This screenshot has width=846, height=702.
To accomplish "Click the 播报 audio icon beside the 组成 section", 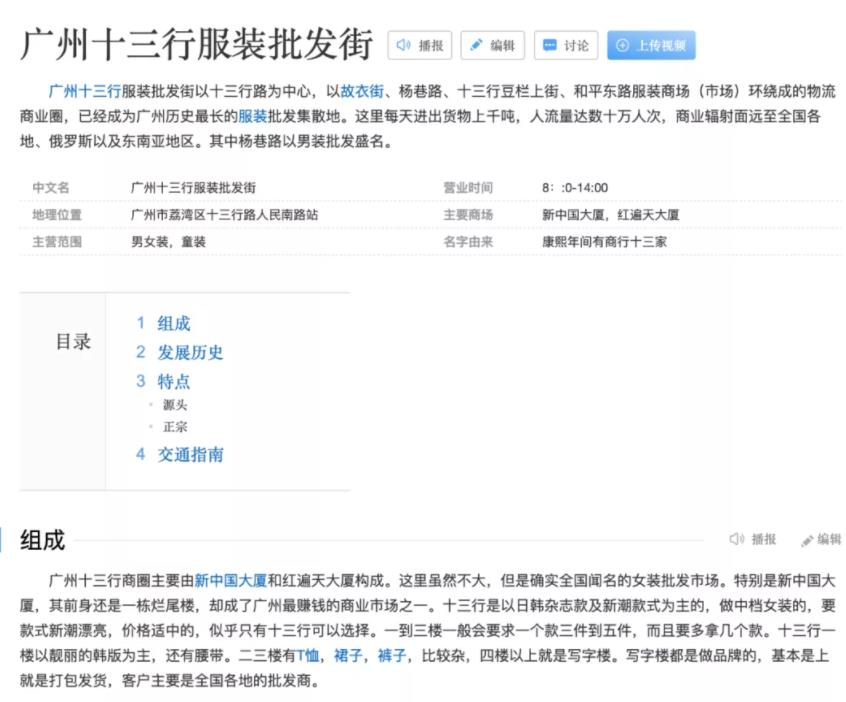I will [737, 540].
